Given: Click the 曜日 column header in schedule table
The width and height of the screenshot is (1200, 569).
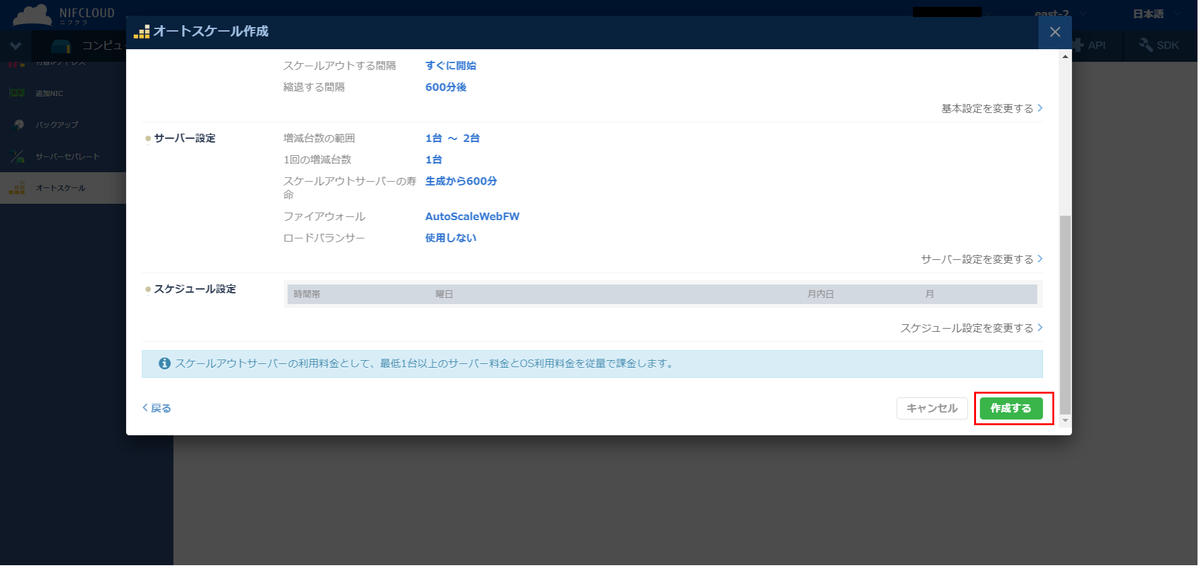Looking at the screenshot, I should pyautogui.click(x=444, y=294).
